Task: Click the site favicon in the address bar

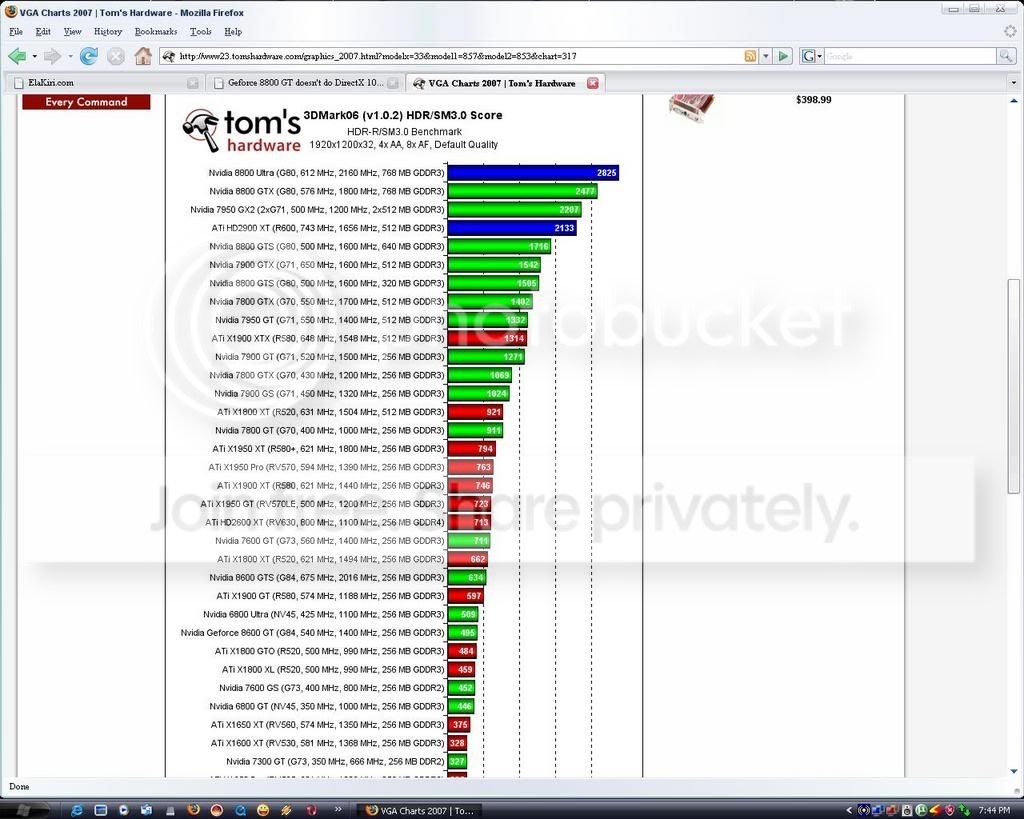Action: 168,56
